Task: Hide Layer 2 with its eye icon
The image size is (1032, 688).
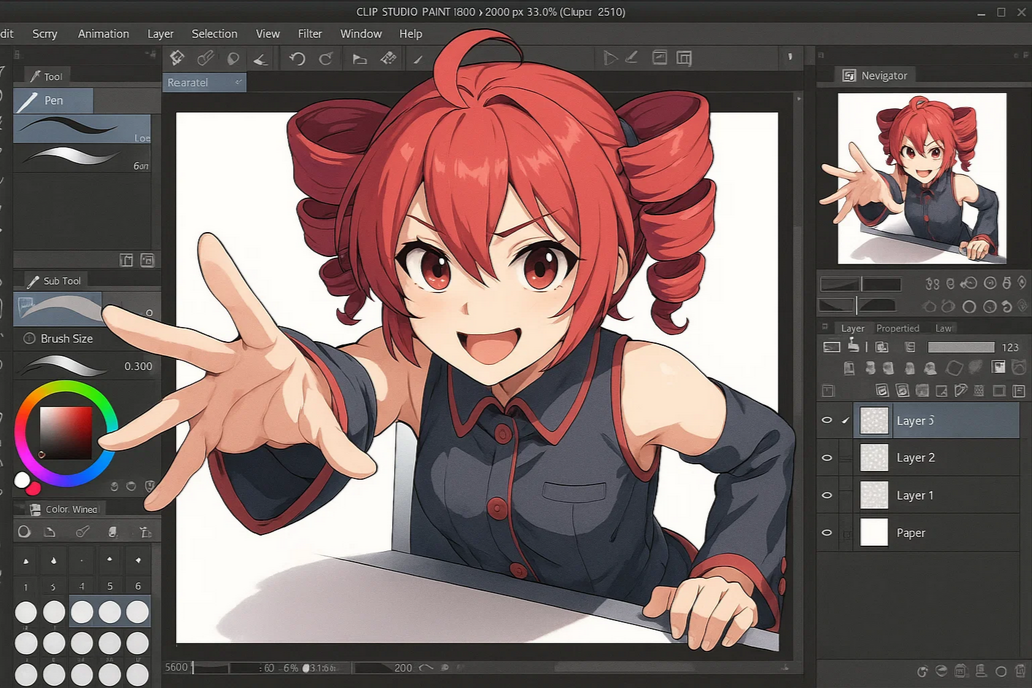Action: (827, 458)
